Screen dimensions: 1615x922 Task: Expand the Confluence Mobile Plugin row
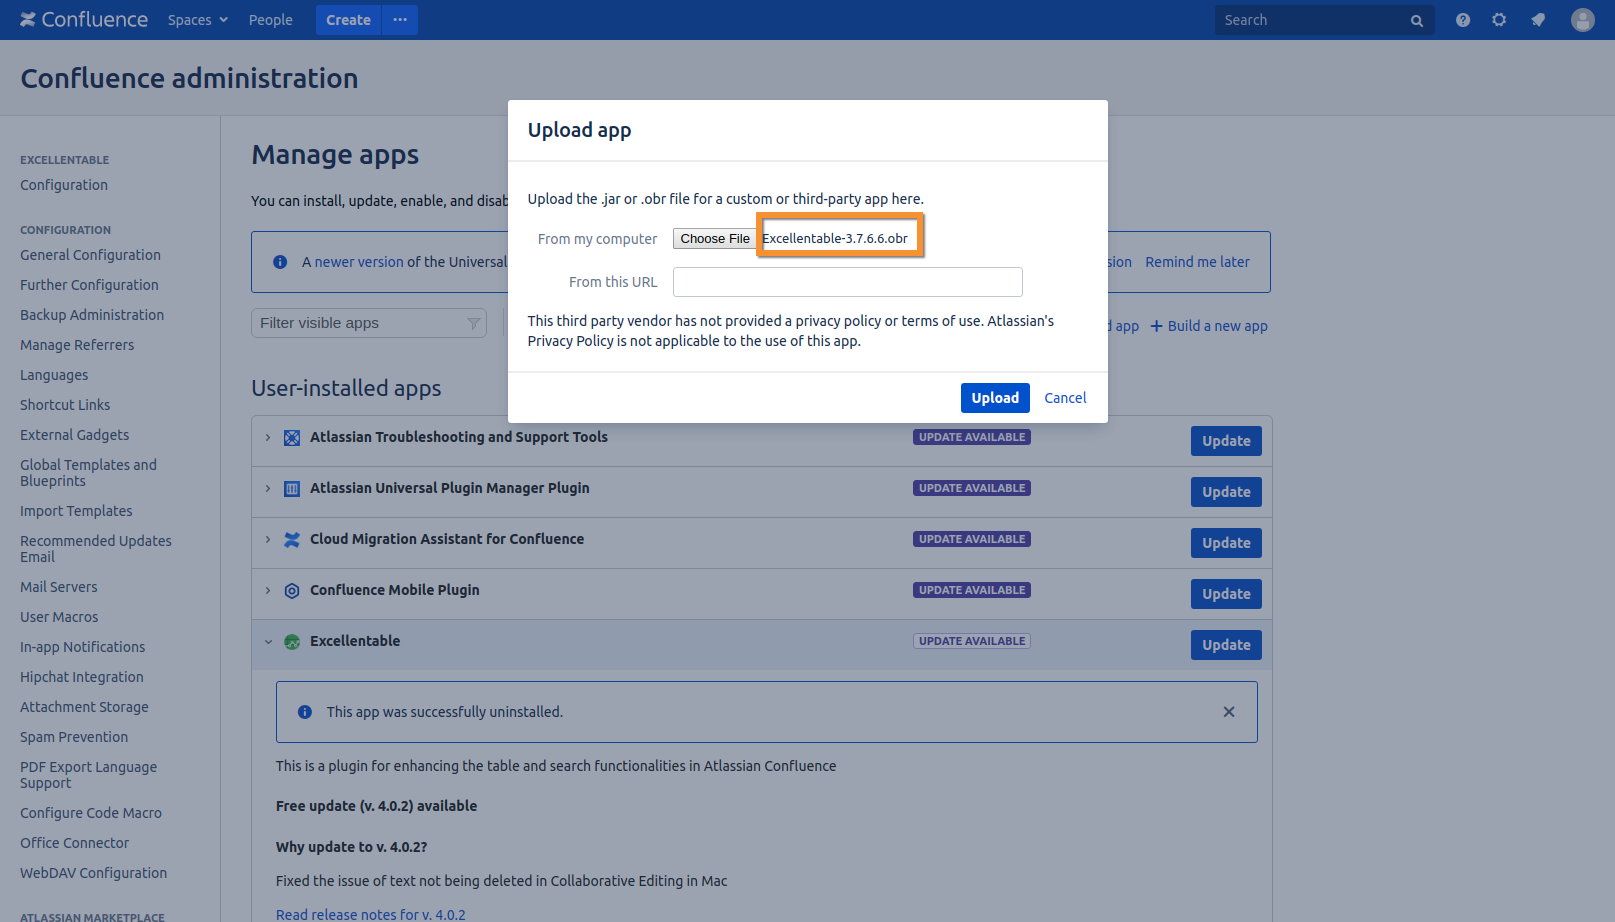pyautogui.click(x=268, y=591)
